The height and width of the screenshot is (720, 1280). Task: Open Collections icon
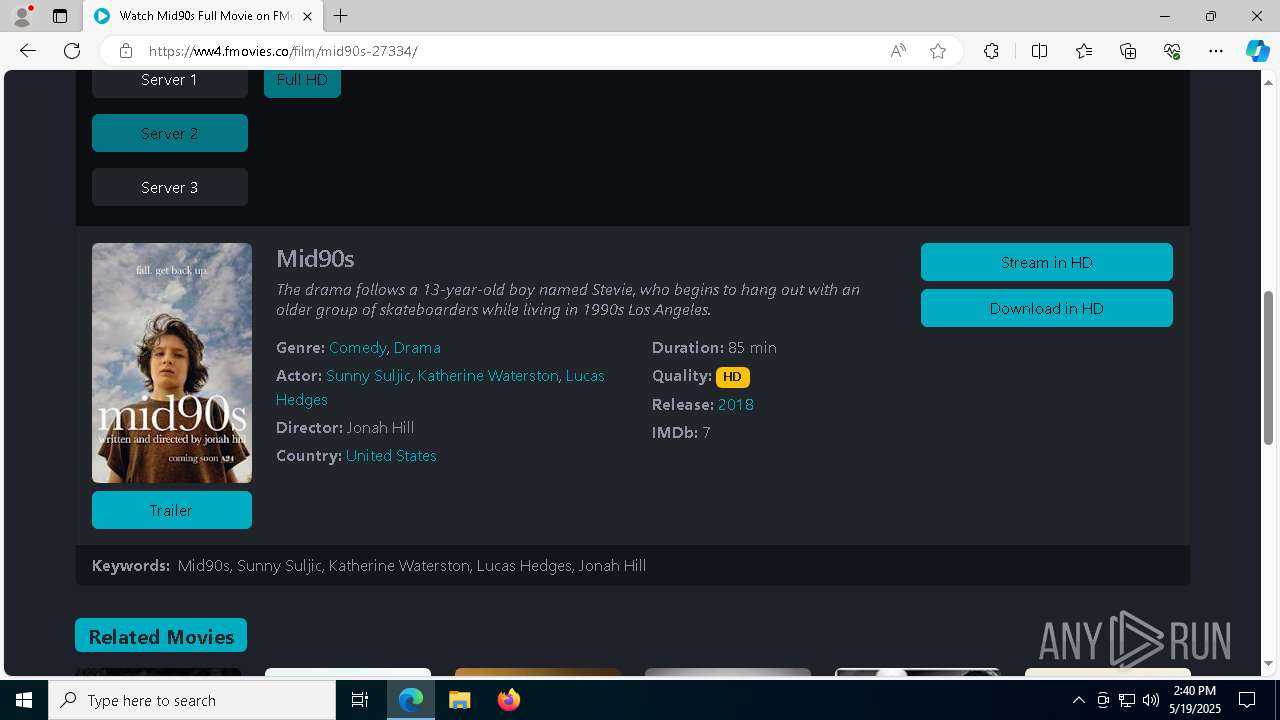pyautogui.click(x=1128, y=51)
